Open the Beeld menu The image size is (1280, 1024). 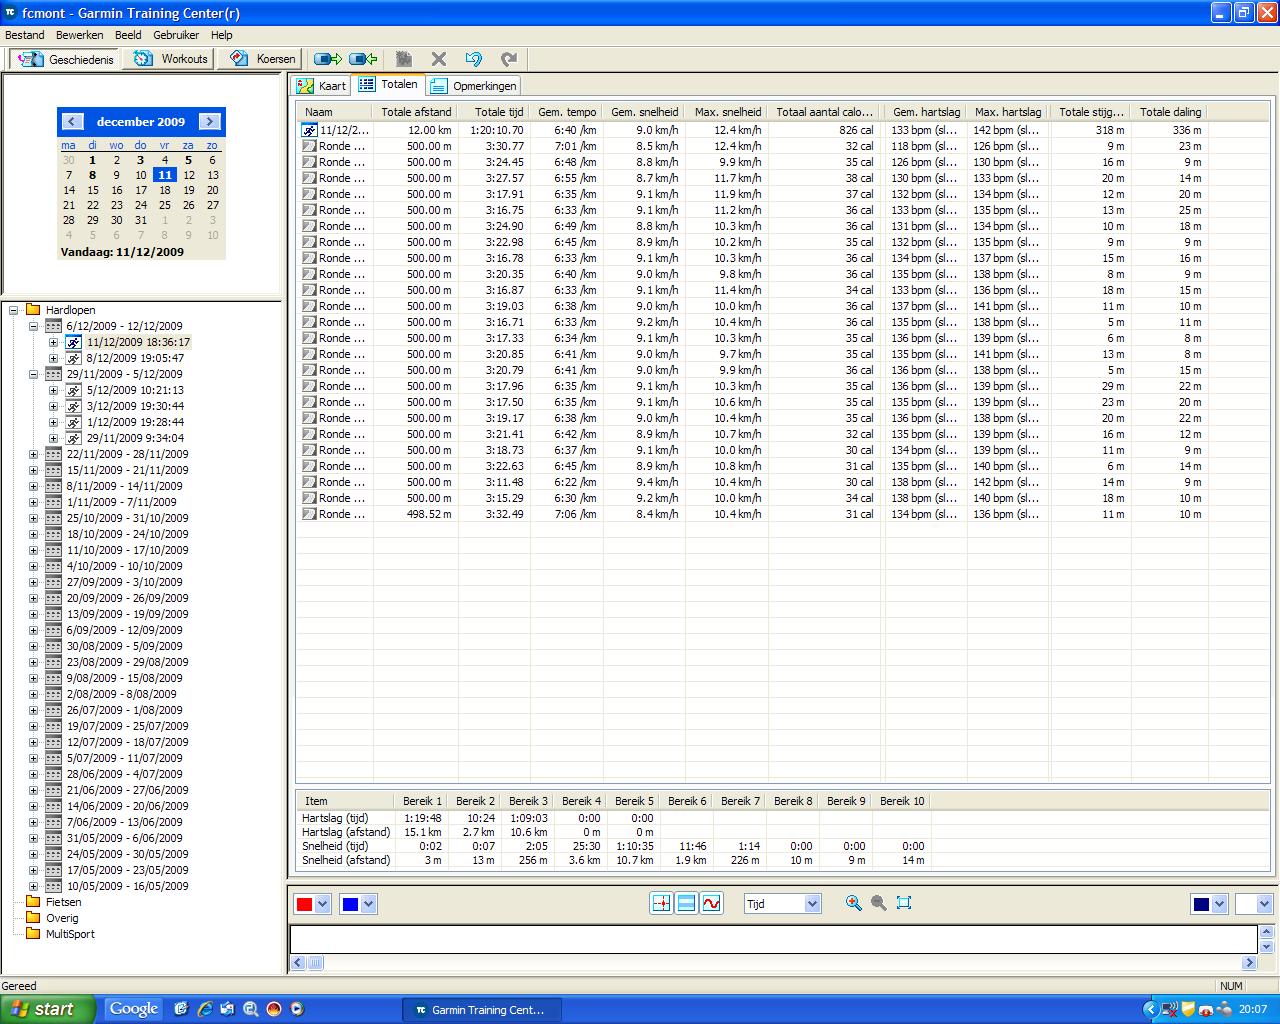point(128,35)
